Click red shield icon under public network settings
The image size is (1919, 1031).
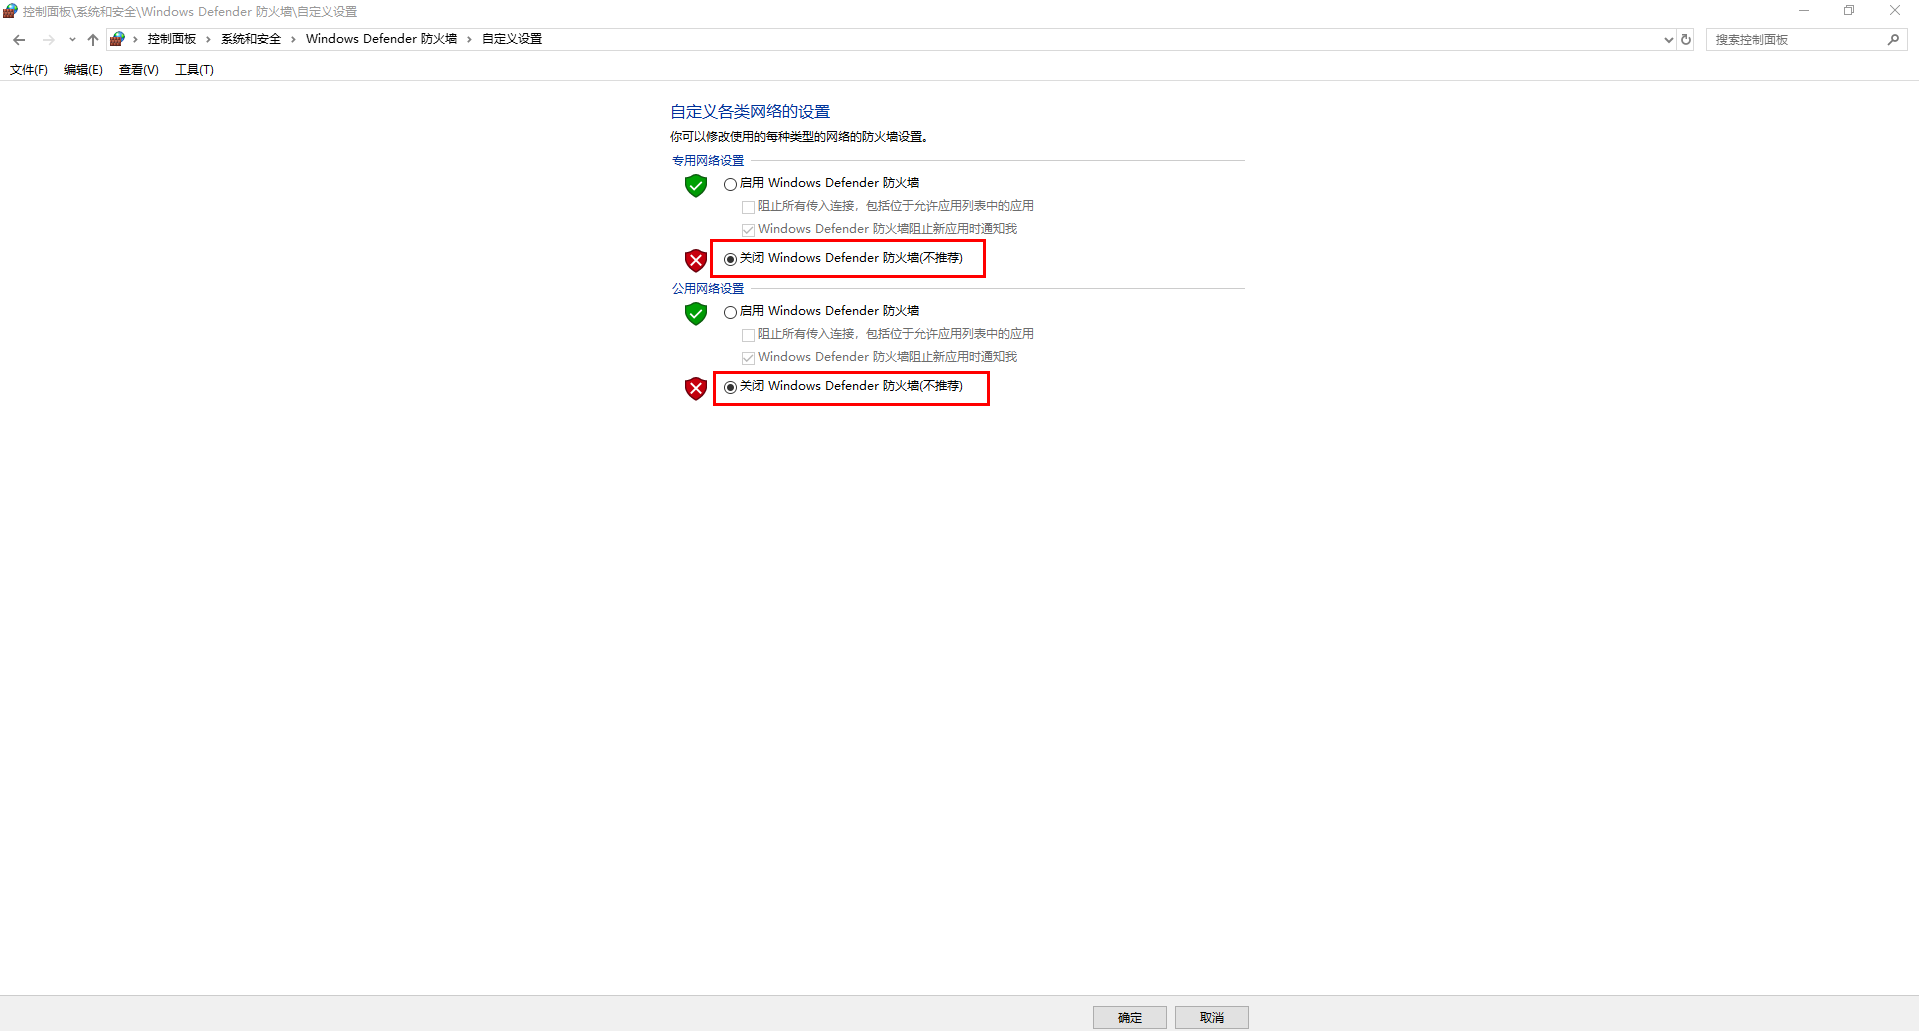[696, 388]
